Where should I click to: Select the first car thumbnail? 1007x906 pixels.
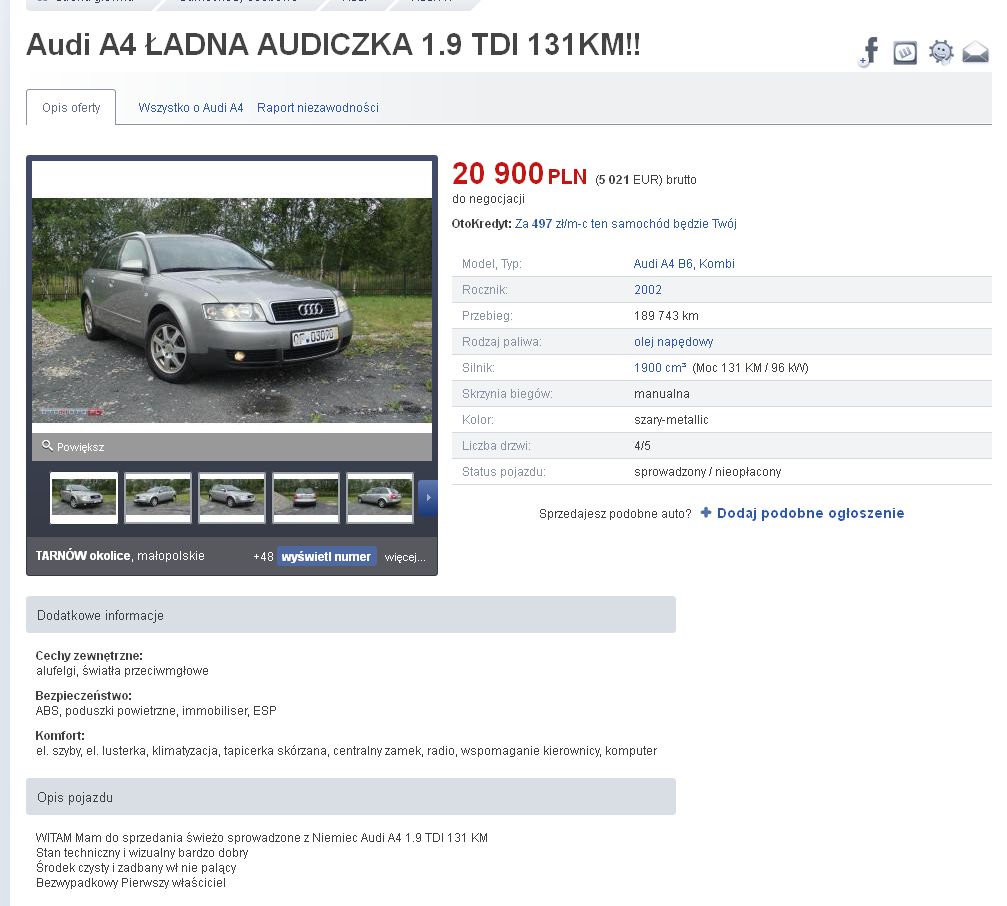click(x=84, y=498)
